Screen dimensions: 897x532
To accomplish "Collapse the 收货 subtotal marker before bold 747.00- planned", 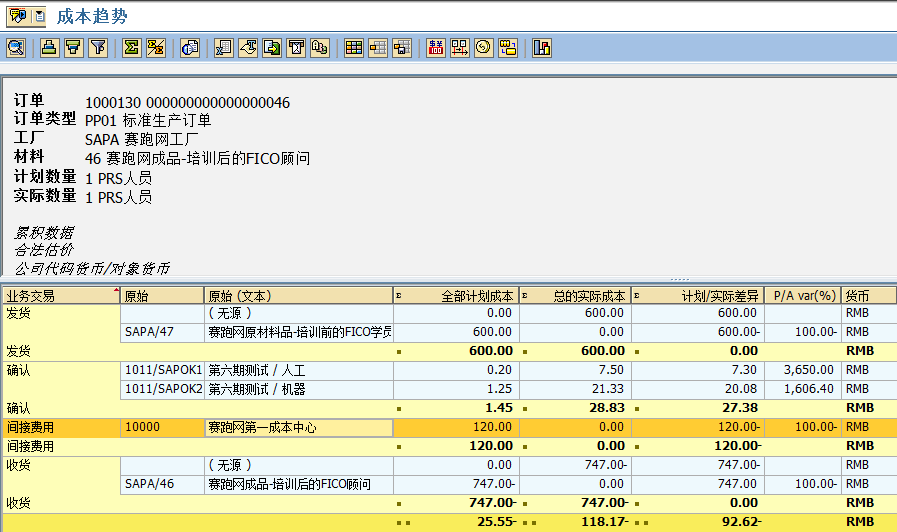I will (399, 504).
